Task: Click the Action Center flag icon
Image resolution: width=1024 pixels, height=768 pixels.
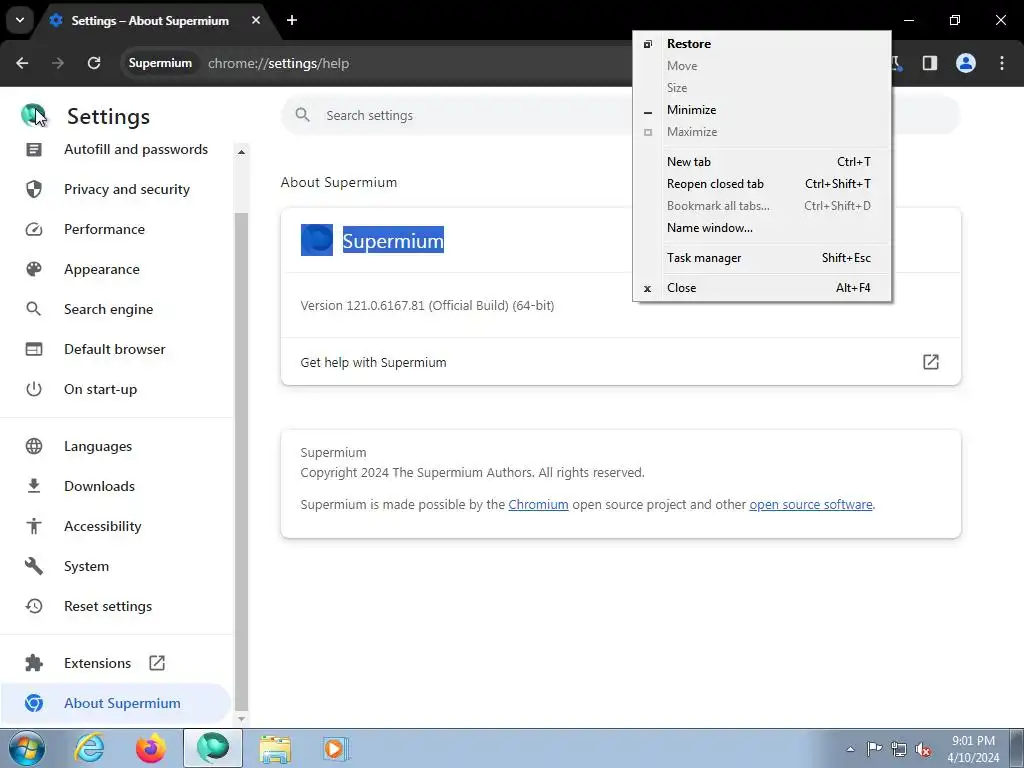Action: pos(874,749)
